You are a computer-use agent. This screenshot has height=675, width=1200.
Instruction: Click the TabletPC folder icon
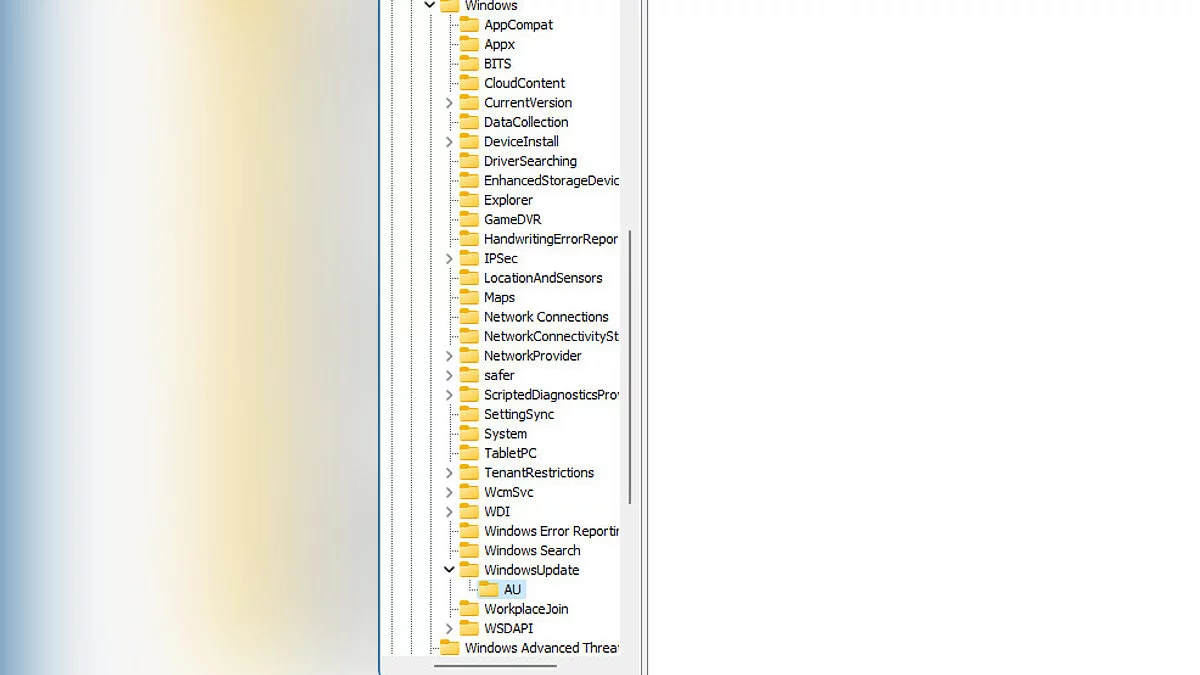[469, 453]
